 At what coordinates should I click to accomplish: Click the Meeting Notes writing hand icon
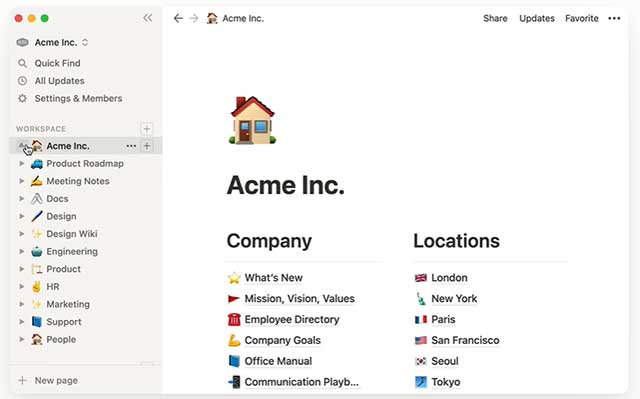tap(37, 181)
